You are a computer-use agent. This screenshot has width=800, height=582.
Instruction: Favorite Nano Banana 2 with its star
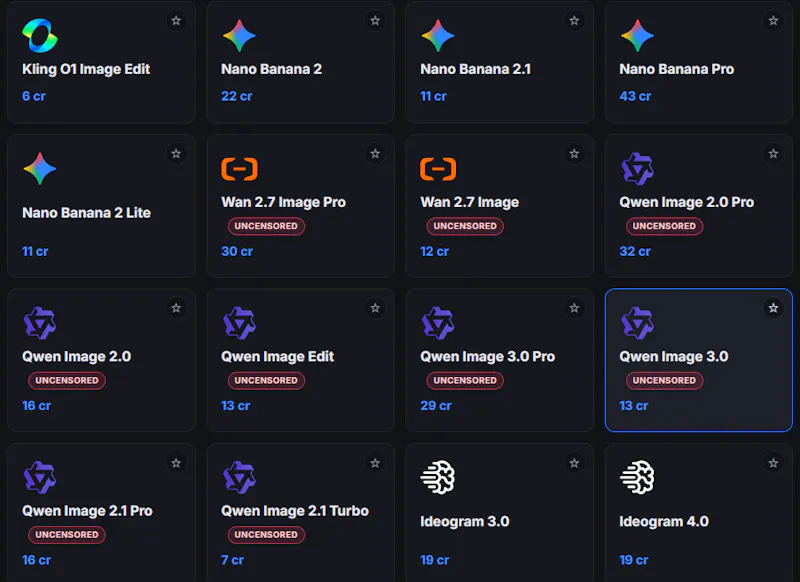pos(375,20)
